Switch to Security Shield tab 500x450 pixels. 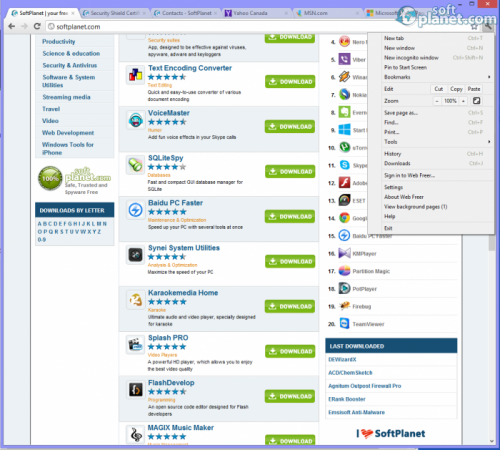point(114,13)
